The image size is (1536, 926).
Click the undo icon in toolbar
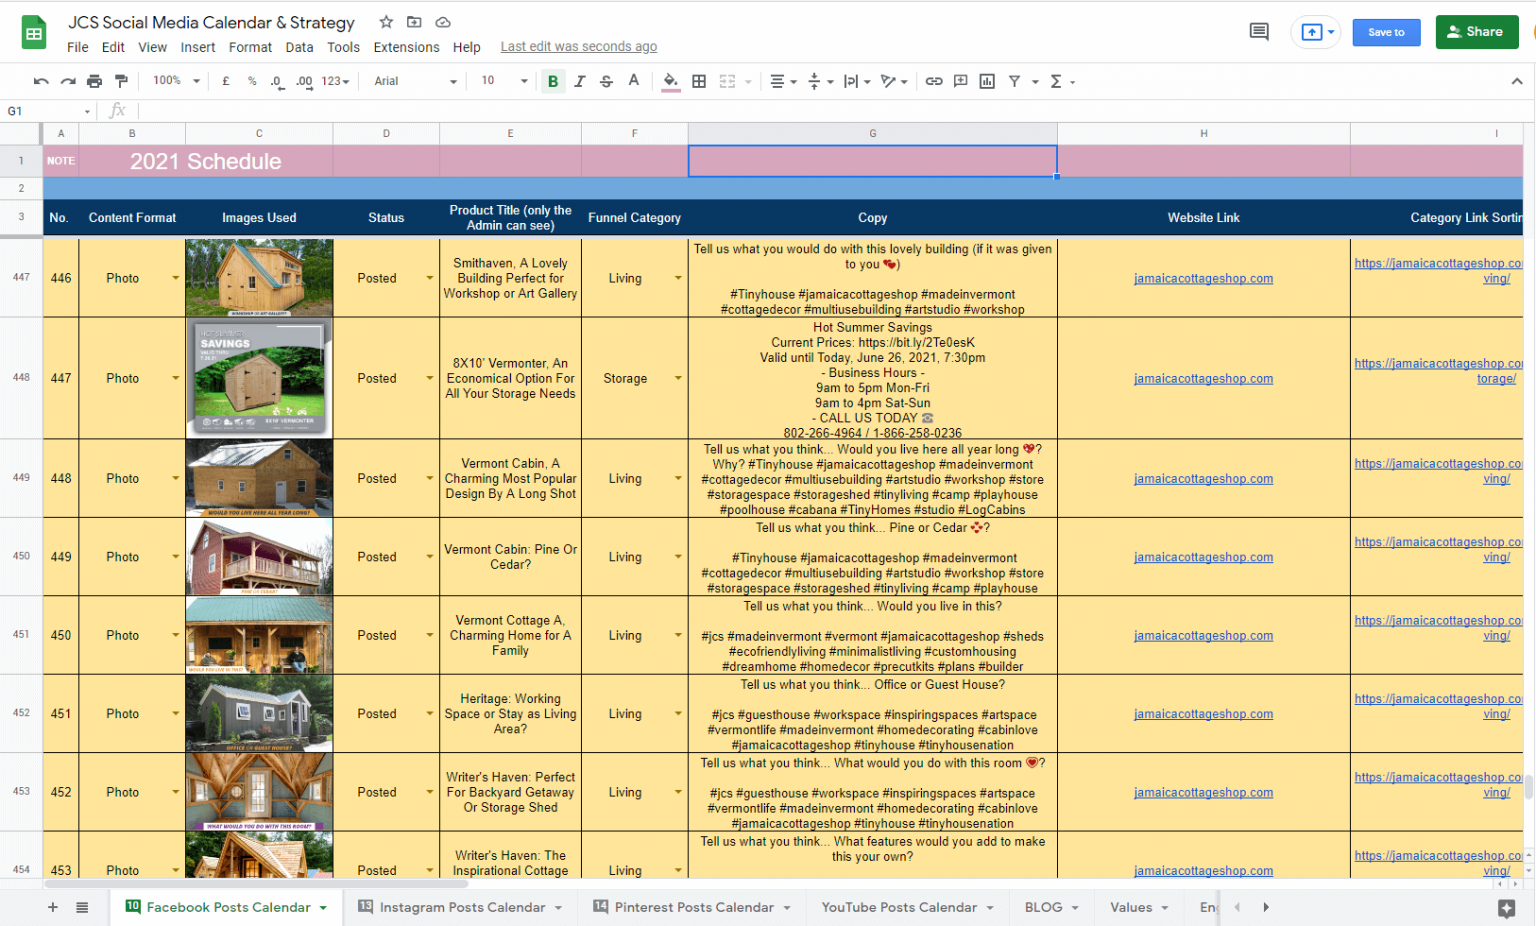(x=41, y=81)
